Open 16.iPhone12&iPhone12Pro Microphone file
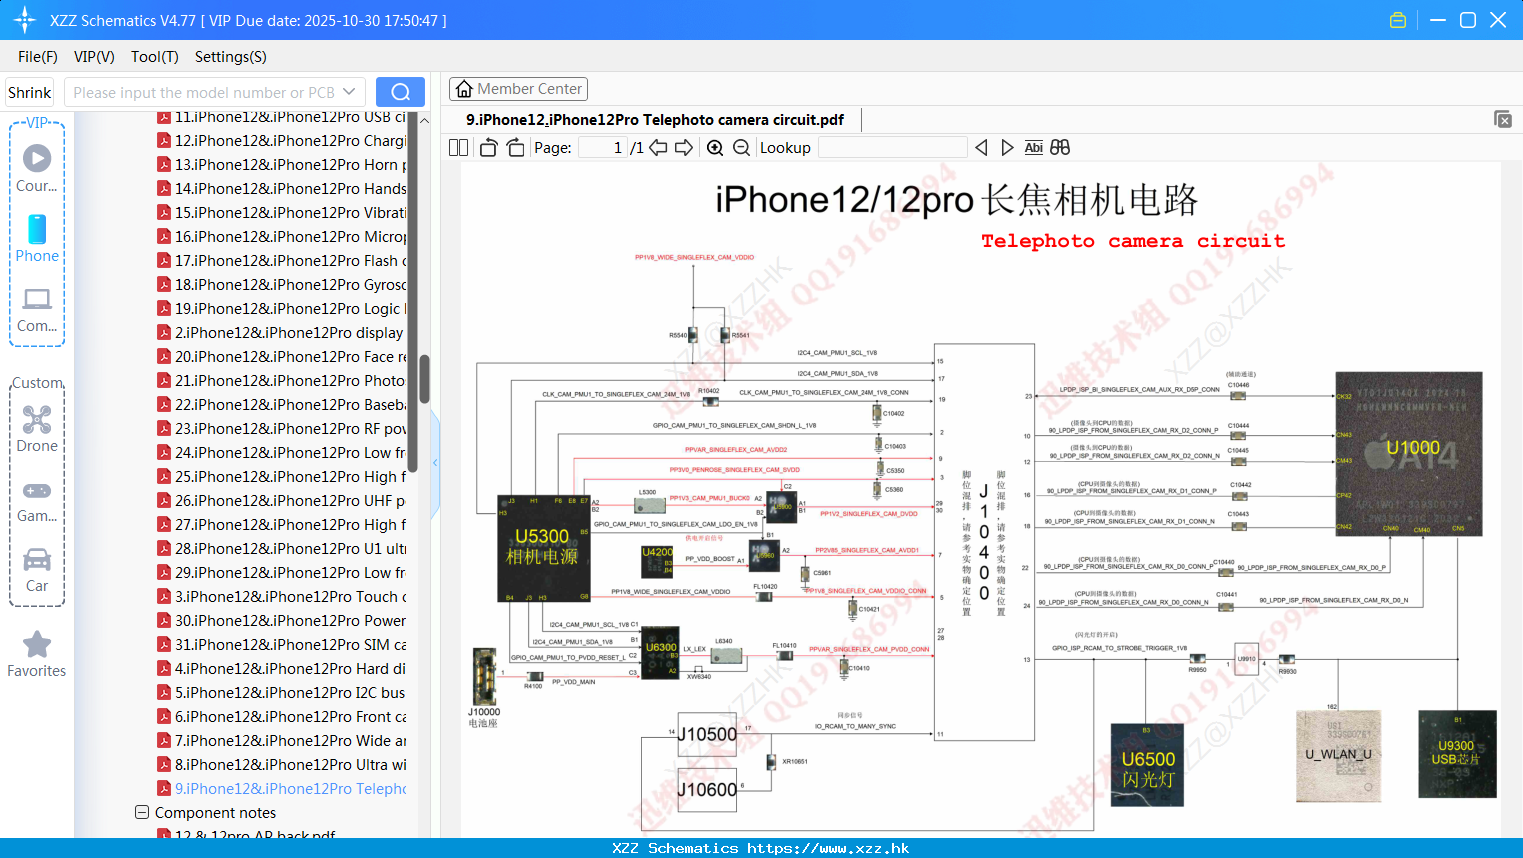This screenshot has height=858, width=1523. coord(281,237)
